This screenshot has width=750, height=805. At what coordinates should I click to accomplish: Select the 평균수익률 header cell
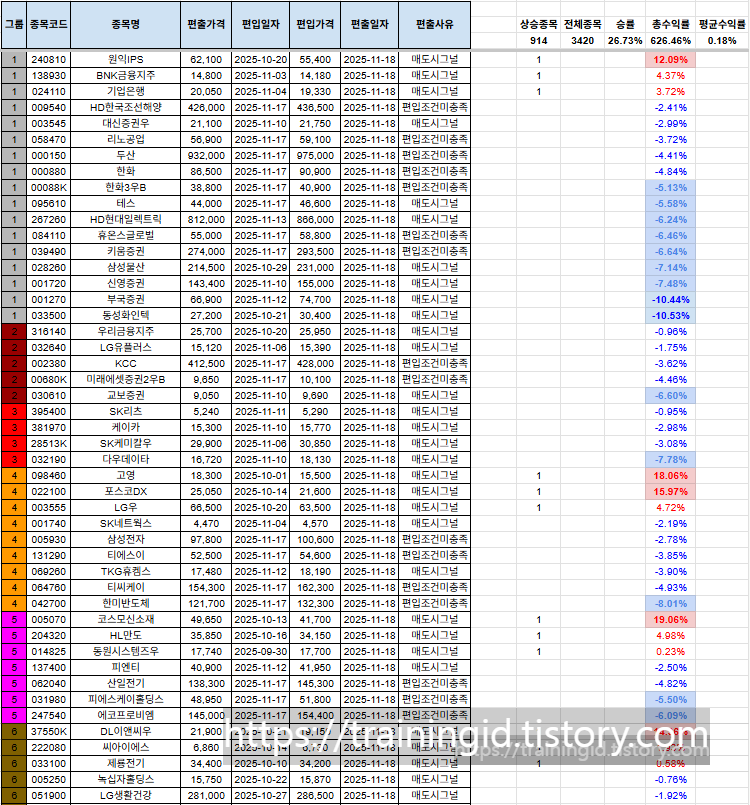tap(722, 24)
